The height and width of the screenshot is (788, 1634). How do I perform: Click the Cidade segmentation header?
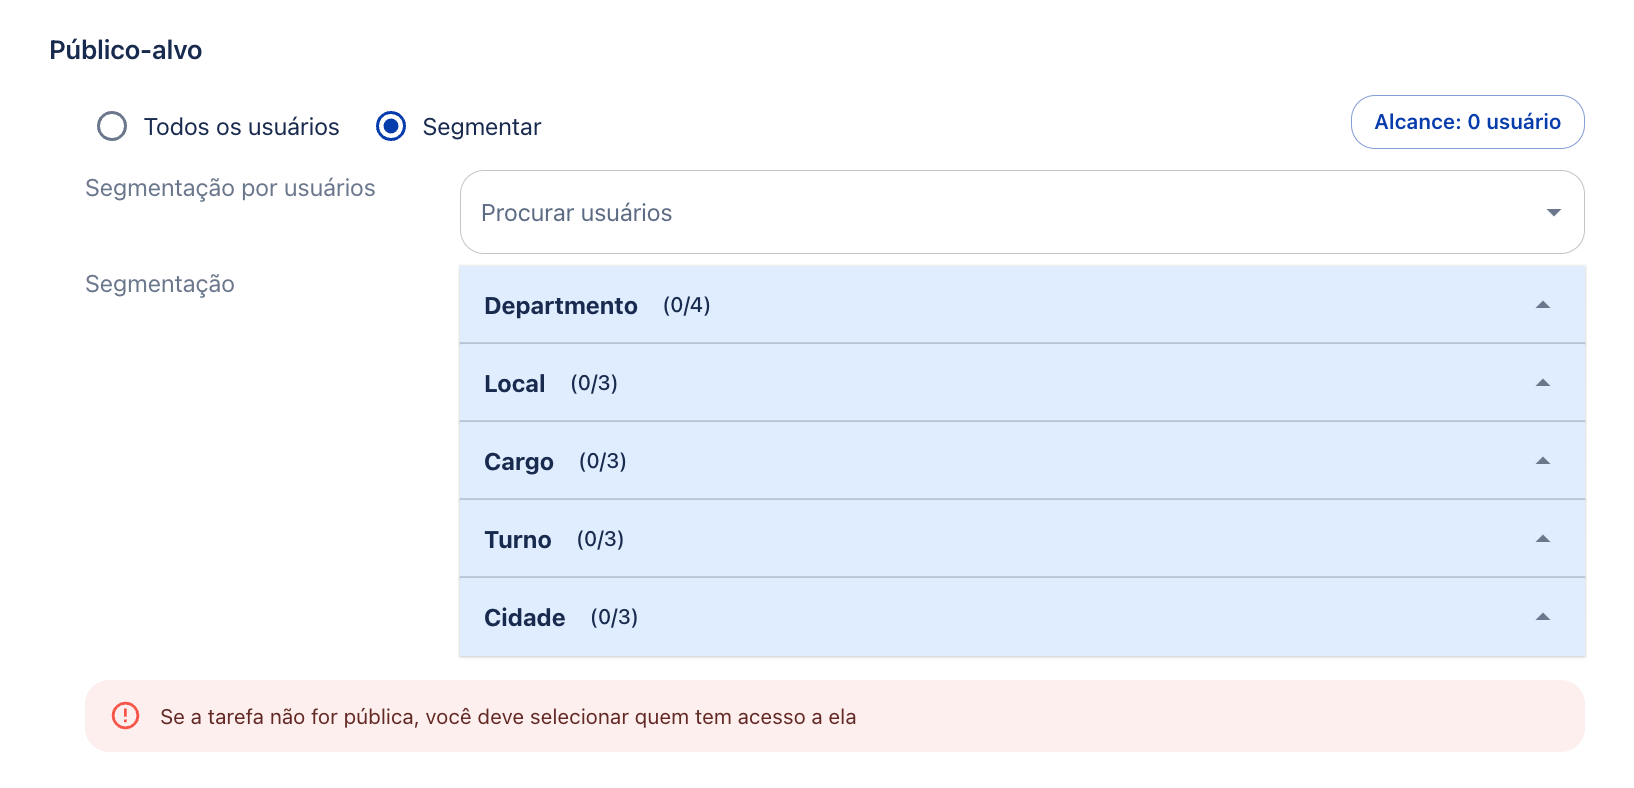tap(1022, 617)
